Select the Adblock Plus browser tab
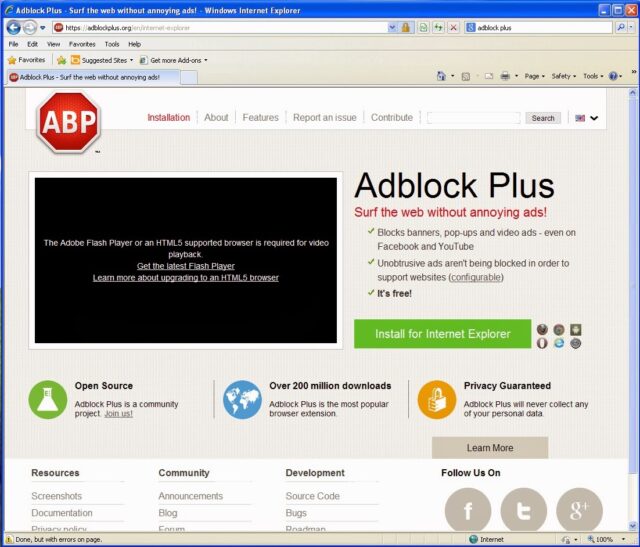 [x=93, y=77]
